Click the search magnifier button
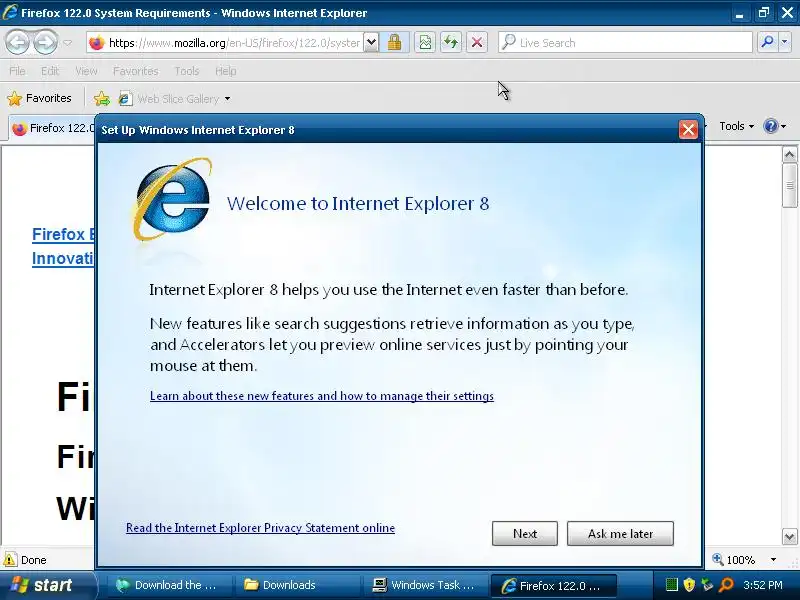The height and width of the screenshot is (600, 800). coord(767,42)
